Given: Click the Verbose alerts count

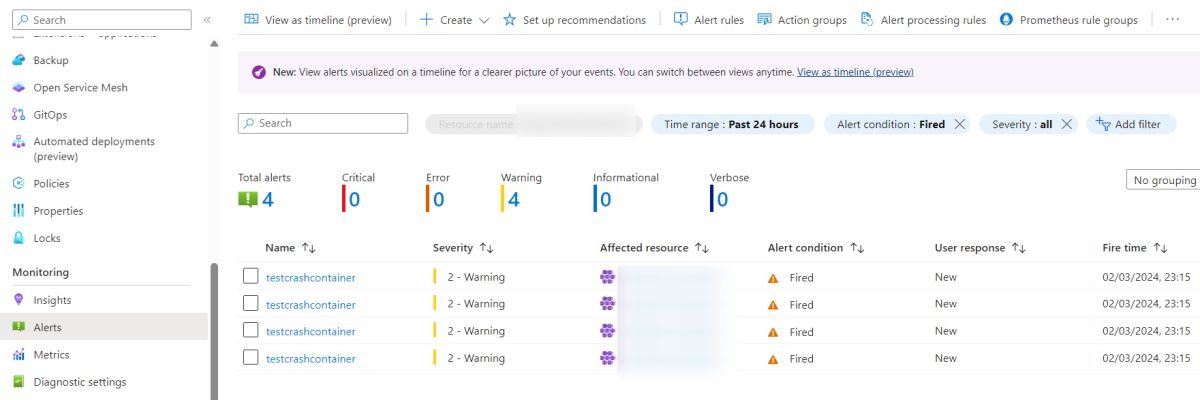Looking at the screenshot, I should pos(722,199).
